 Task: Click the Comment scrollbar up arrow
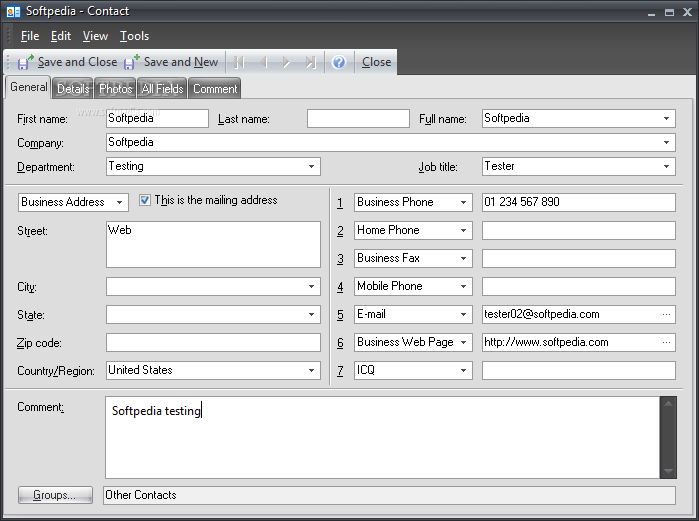tap(668, 404)
